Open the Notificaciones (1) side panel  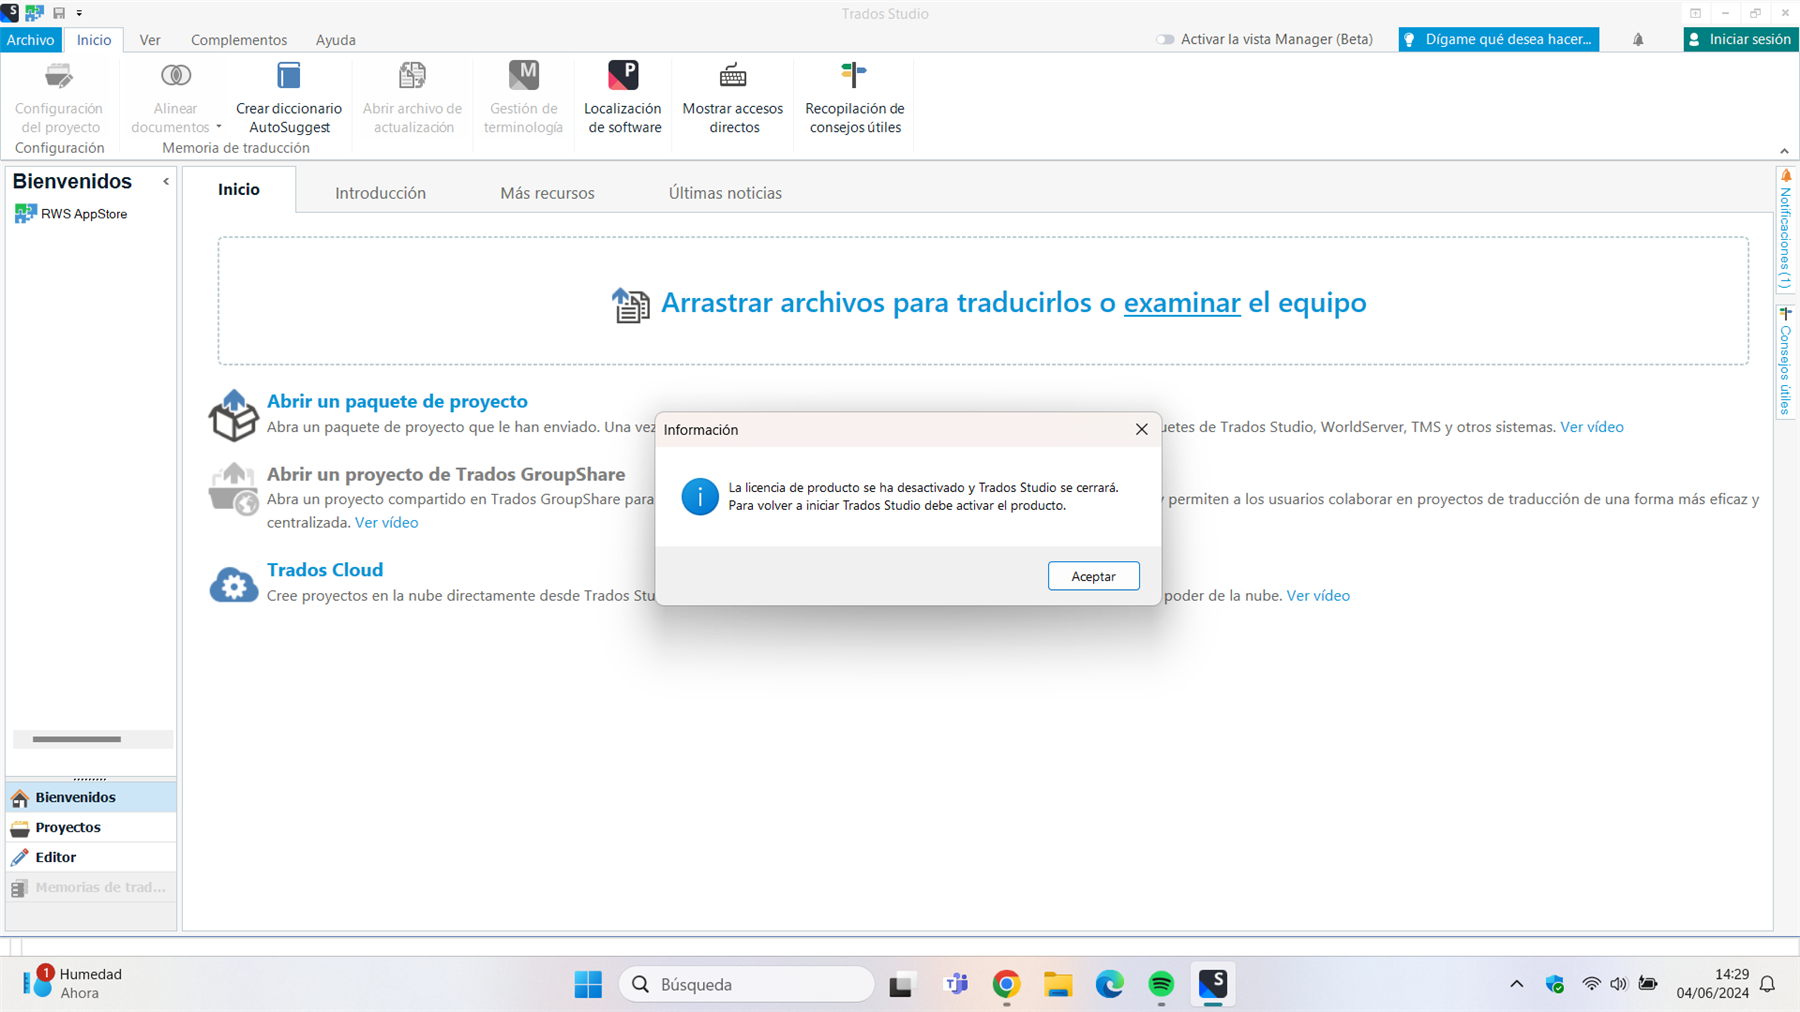[x=1785, y=230]
